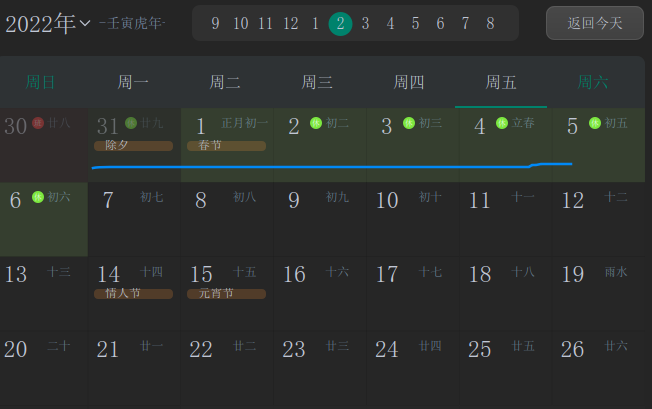This screenshot has width=652, height=409.
Task: Click the highlighted month 2 circle
Action: pyautogui.click(x=340, y=23)
